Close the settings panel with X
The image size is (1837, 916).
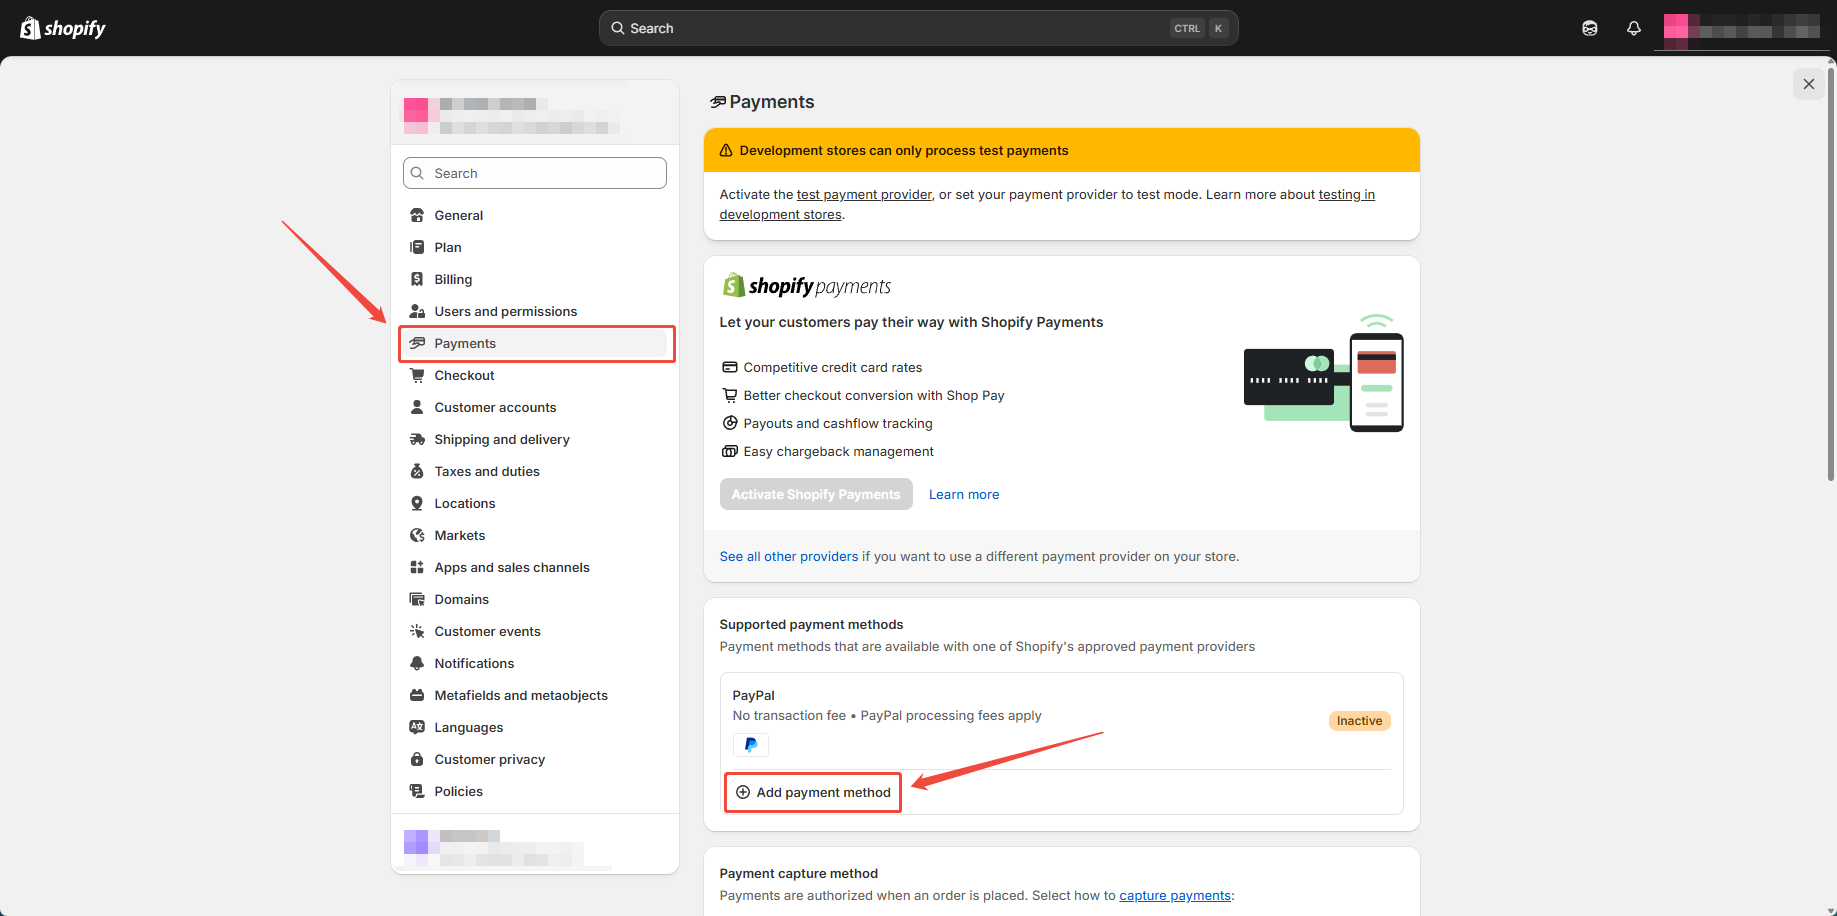pos(1808,84)
